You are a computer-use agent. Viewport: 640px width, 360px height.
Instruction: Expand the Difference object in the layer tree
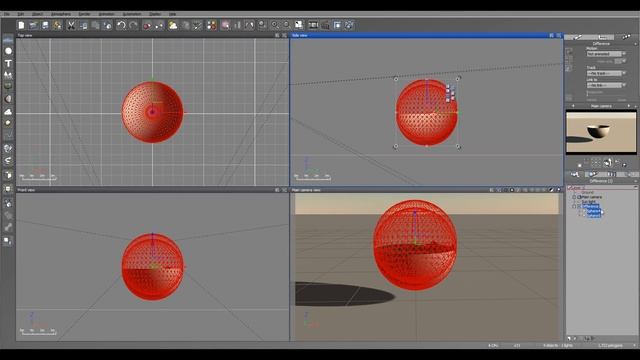[x=574, y=207]
